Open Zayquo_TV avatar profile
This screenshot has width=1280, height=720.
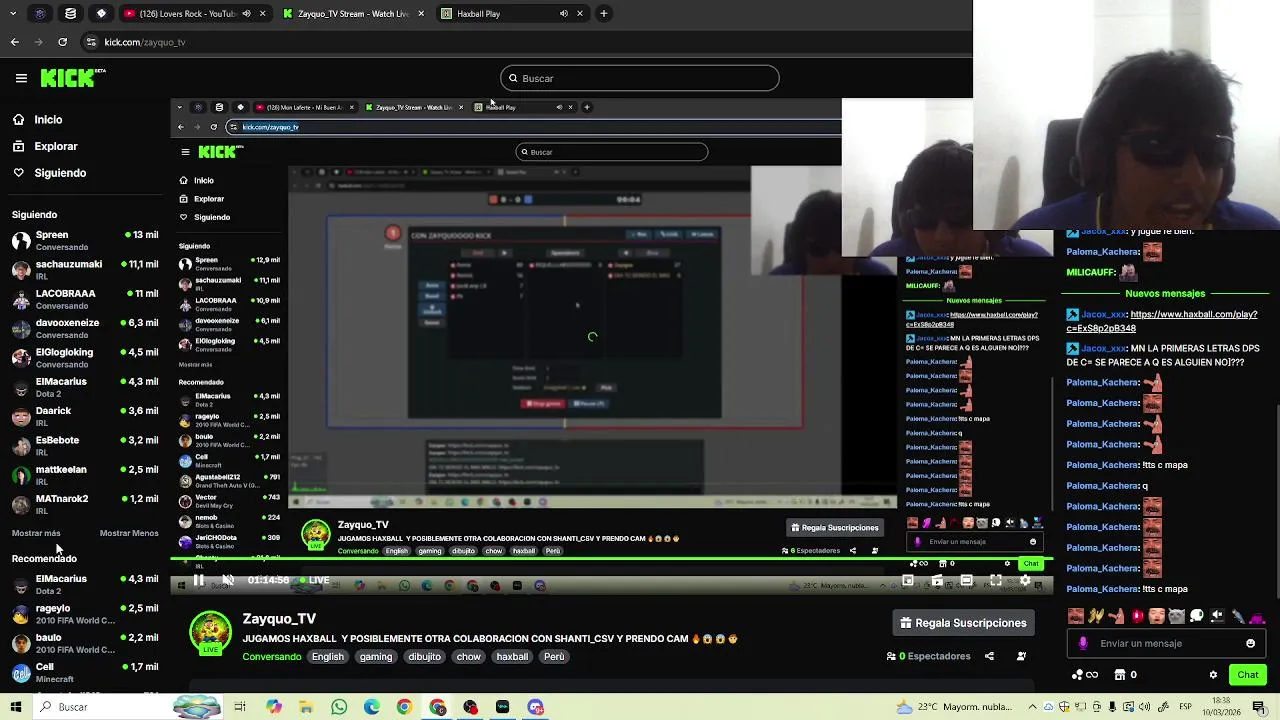210,634
